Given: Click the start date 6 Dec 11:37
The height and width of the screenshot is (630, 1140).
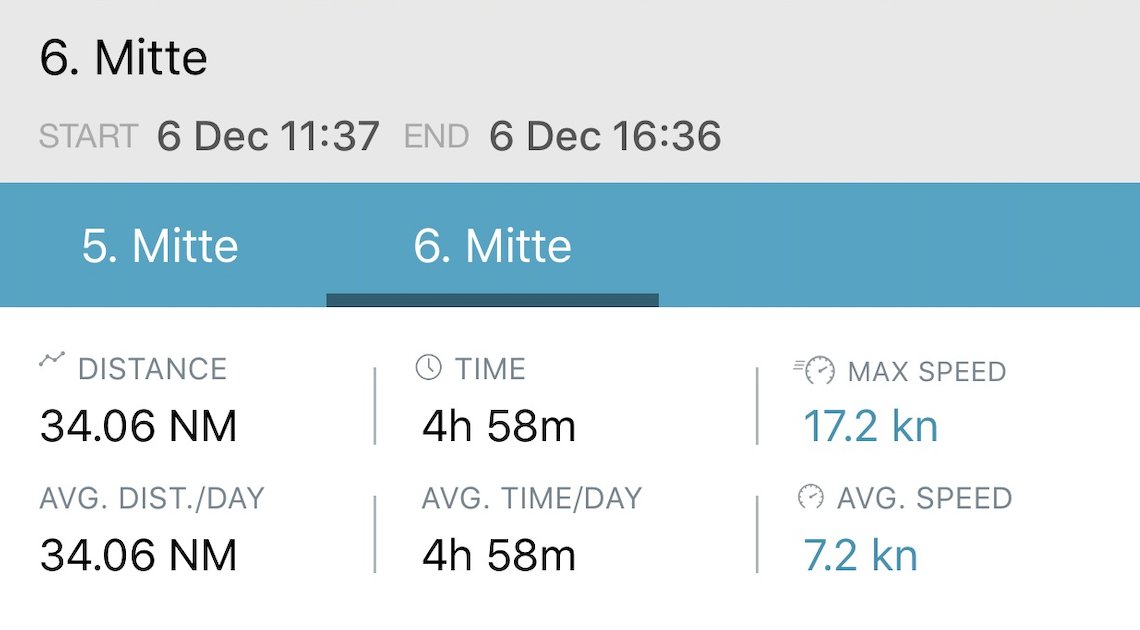Looking at the screenshot, I should tap(268, 136).
